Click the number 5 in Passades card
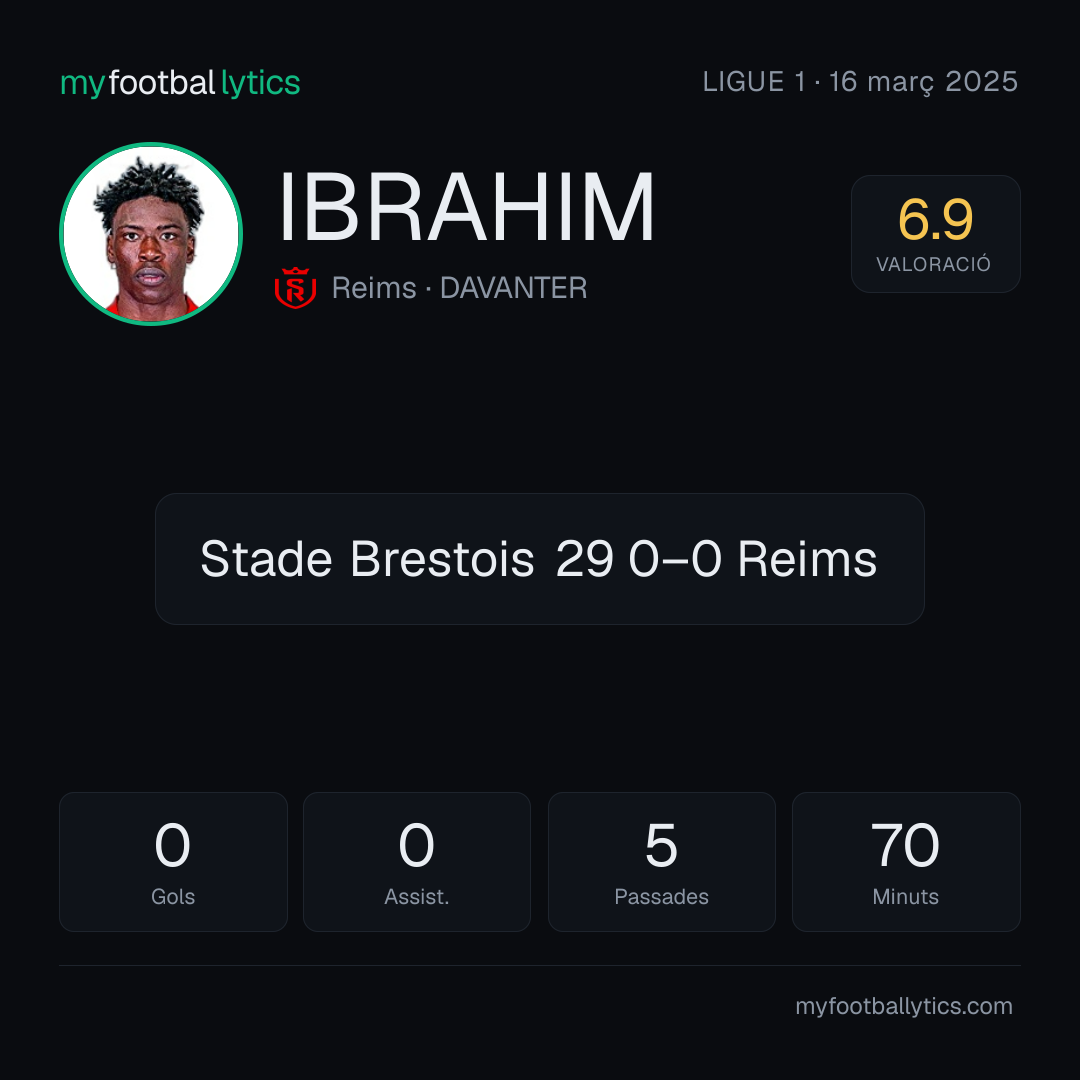 pyautogui.click(x=661, y=845)
